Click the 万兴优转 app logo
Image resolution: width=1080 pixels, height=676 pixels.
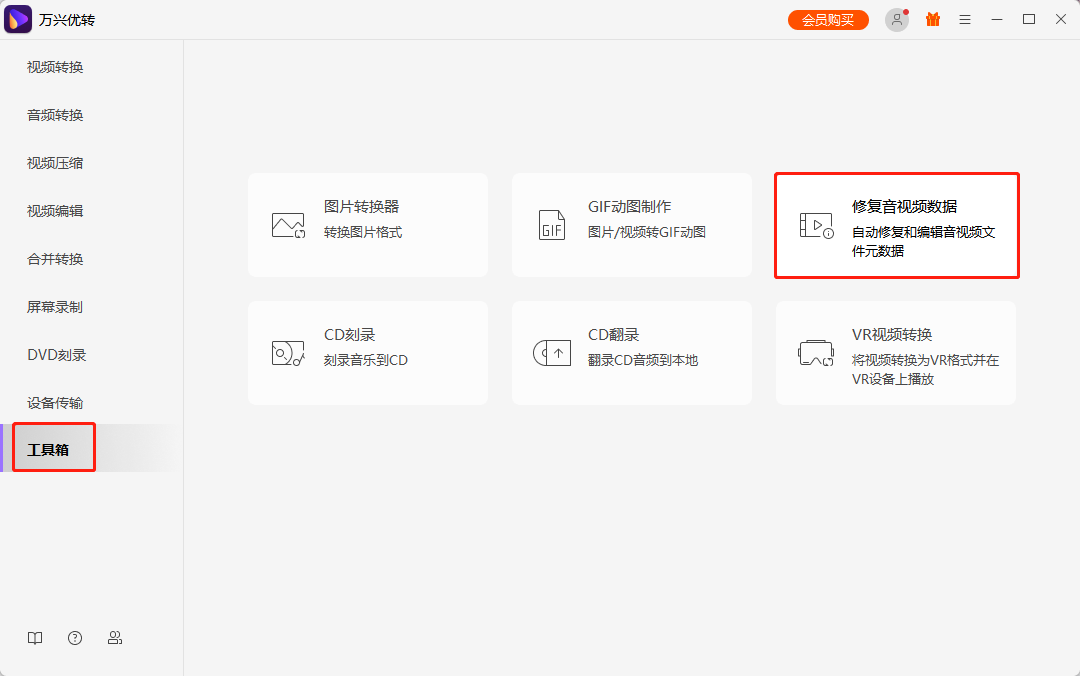coord(18,19)
